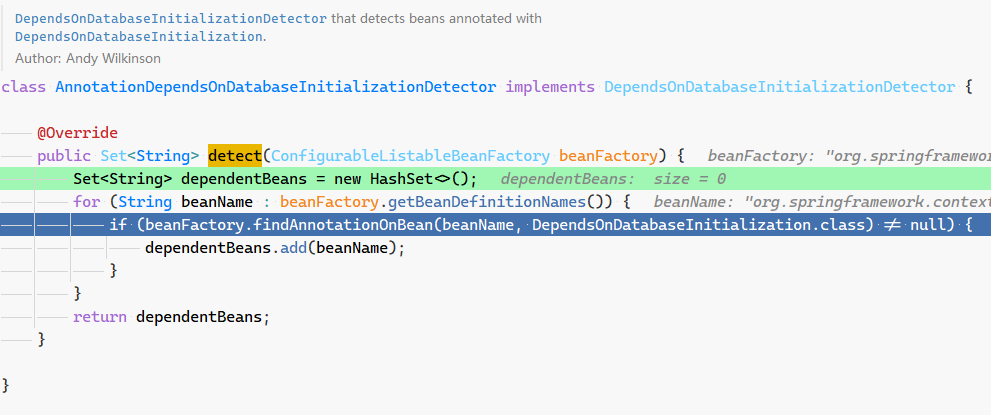Click the ConfigurableListableBeanFactory parameter type

(x=411, y=156)
